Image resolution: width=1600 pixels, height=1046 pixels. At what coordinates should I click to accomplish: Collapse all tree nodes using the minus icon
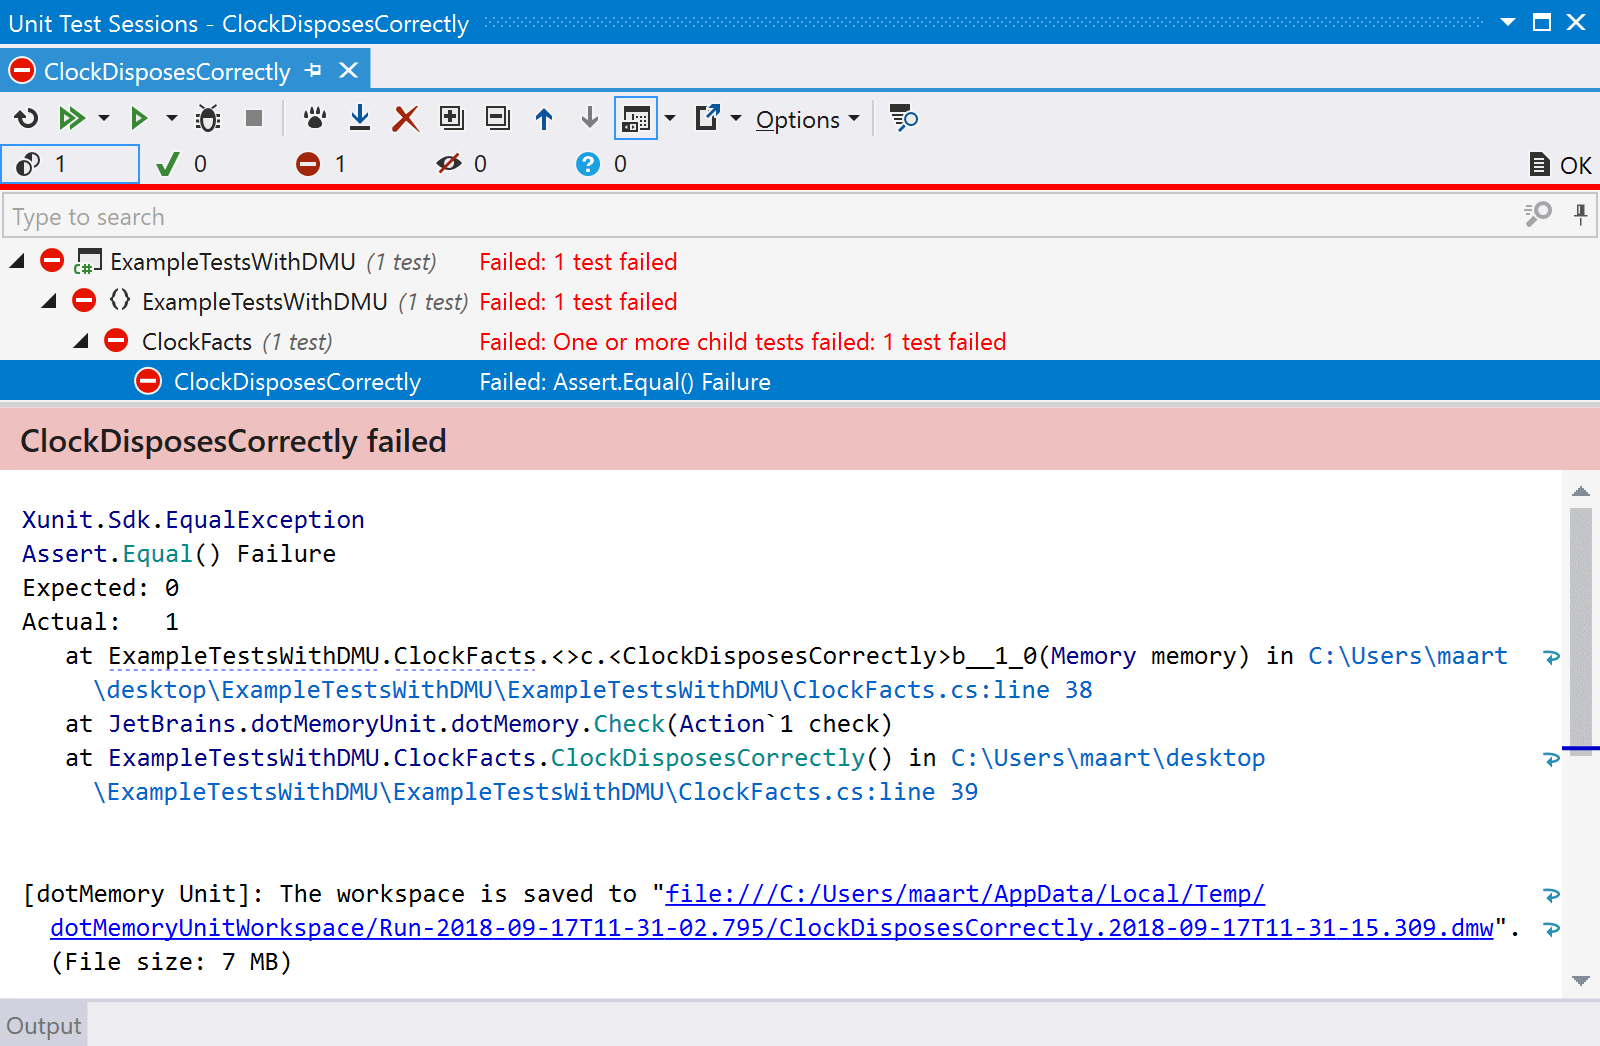497,119
